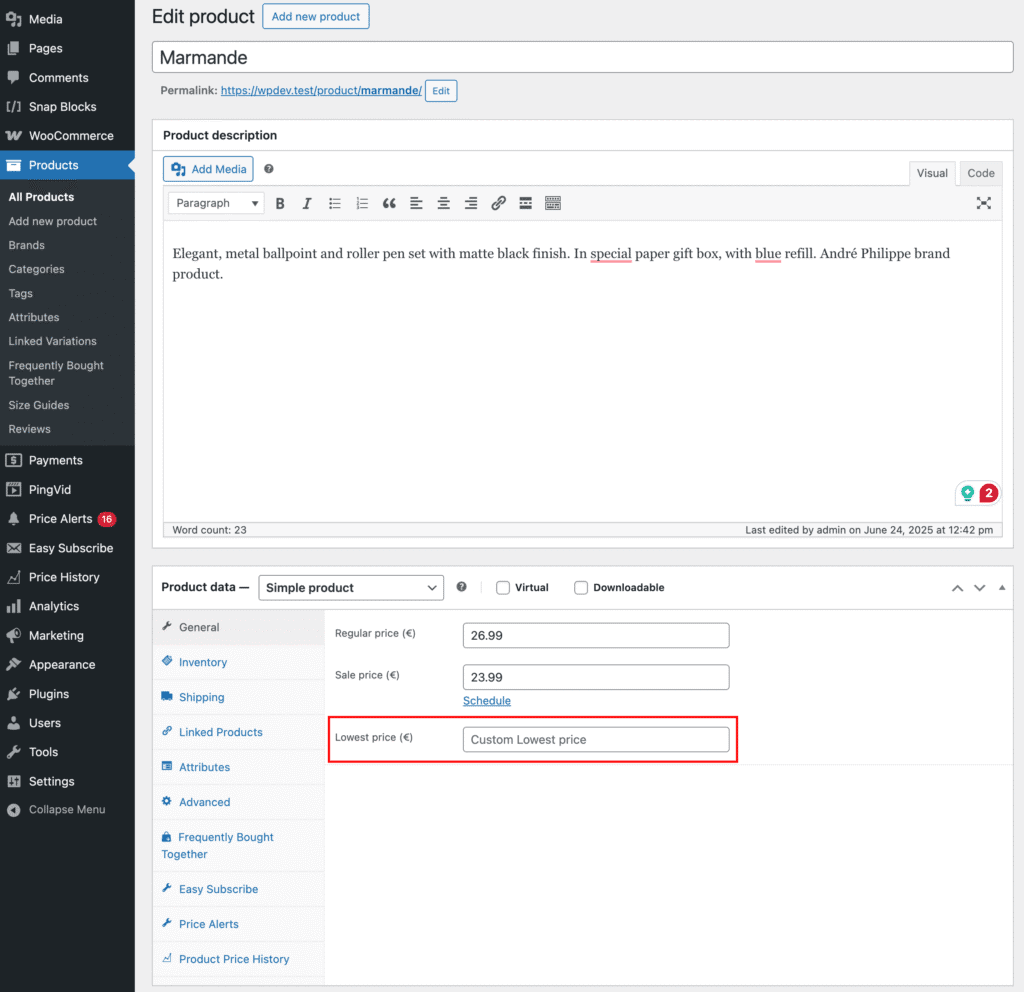Open the Simple product type dropdown

coord(351,588)
